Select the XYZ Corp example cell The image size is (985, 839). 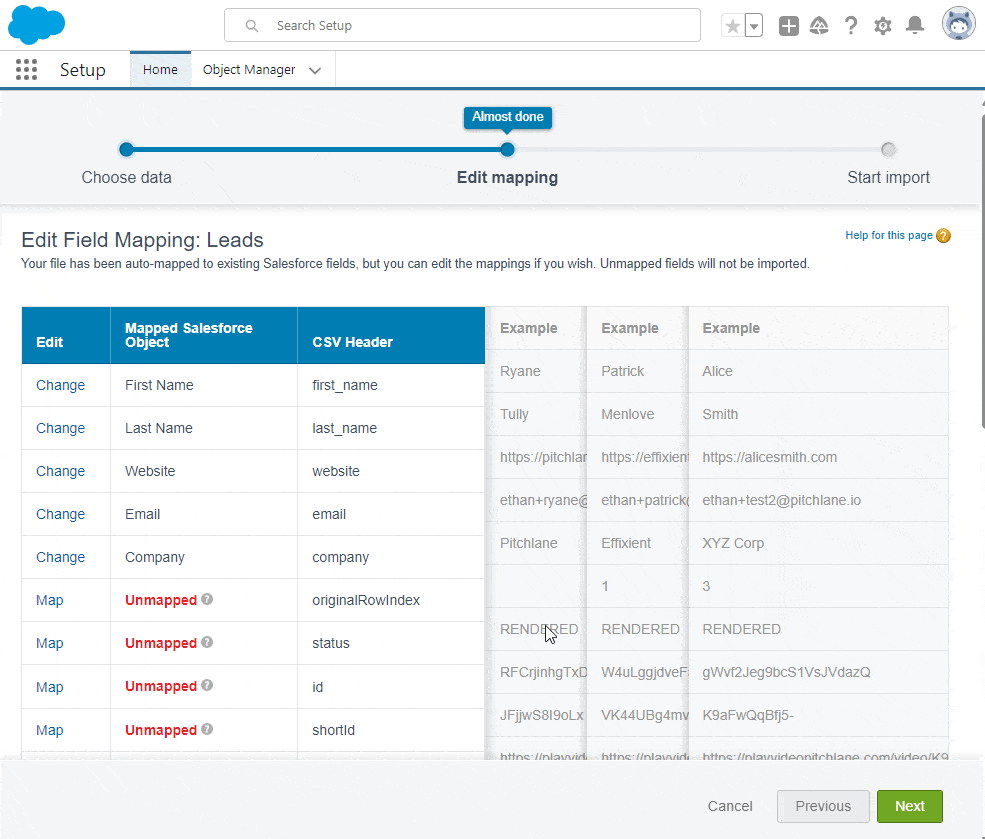coord(818,543)
